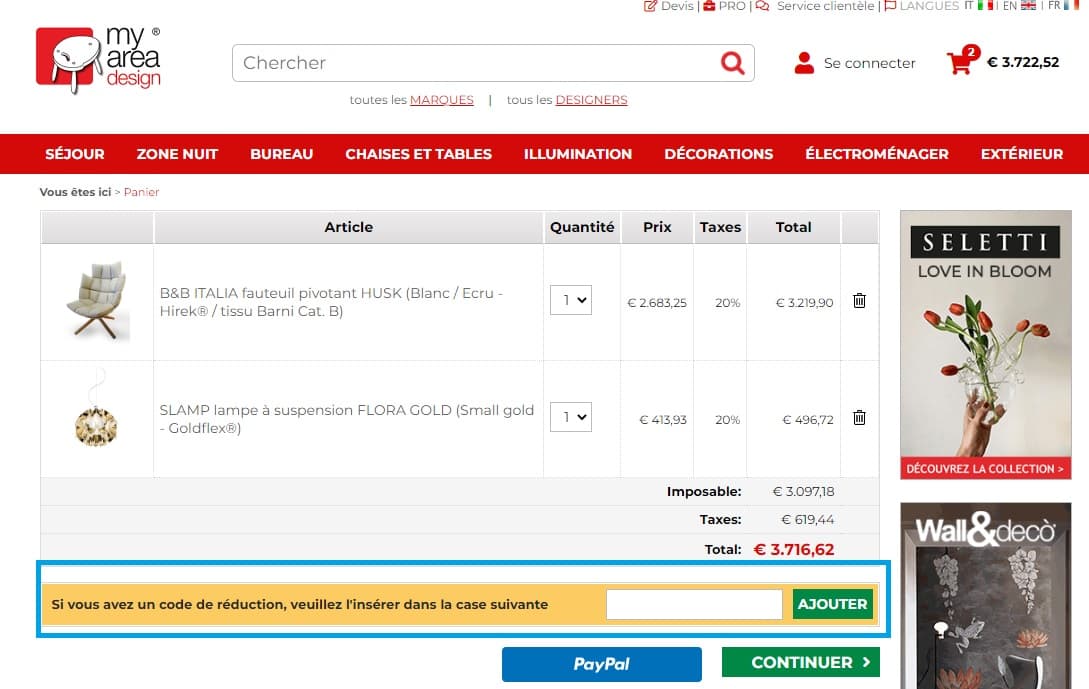Pay with the PayPal button

tap(601, 663)
